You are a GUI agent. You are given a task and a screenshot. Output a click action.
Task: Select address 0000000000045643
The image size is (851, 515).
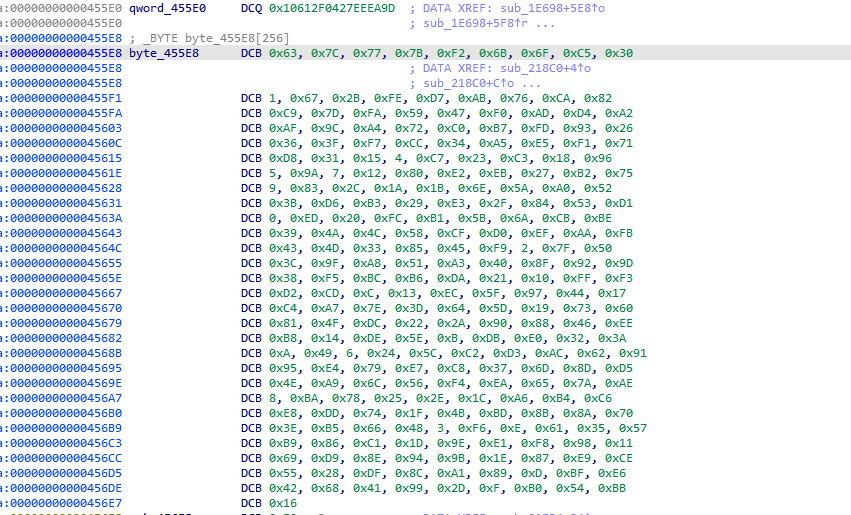[x=66, y=233]
